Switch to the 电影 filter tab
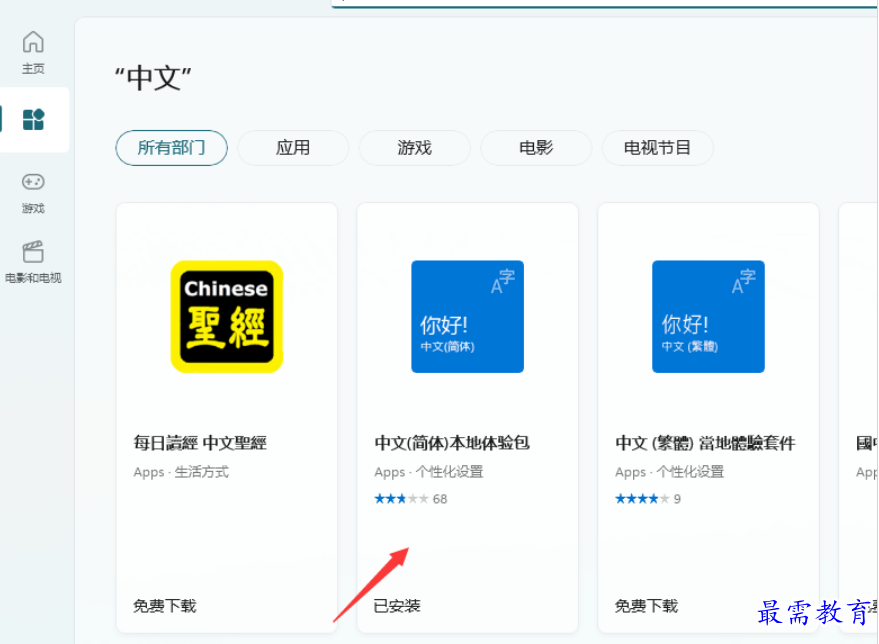The height and width of the screenshot is (644, 879). [536, 148]
